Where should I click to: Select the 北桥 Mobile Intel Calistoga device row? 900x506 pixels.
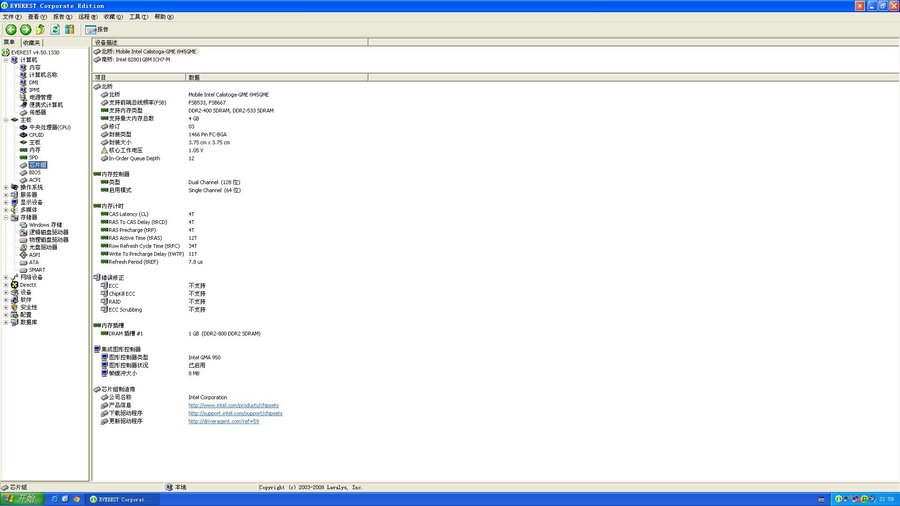[150, 51]
